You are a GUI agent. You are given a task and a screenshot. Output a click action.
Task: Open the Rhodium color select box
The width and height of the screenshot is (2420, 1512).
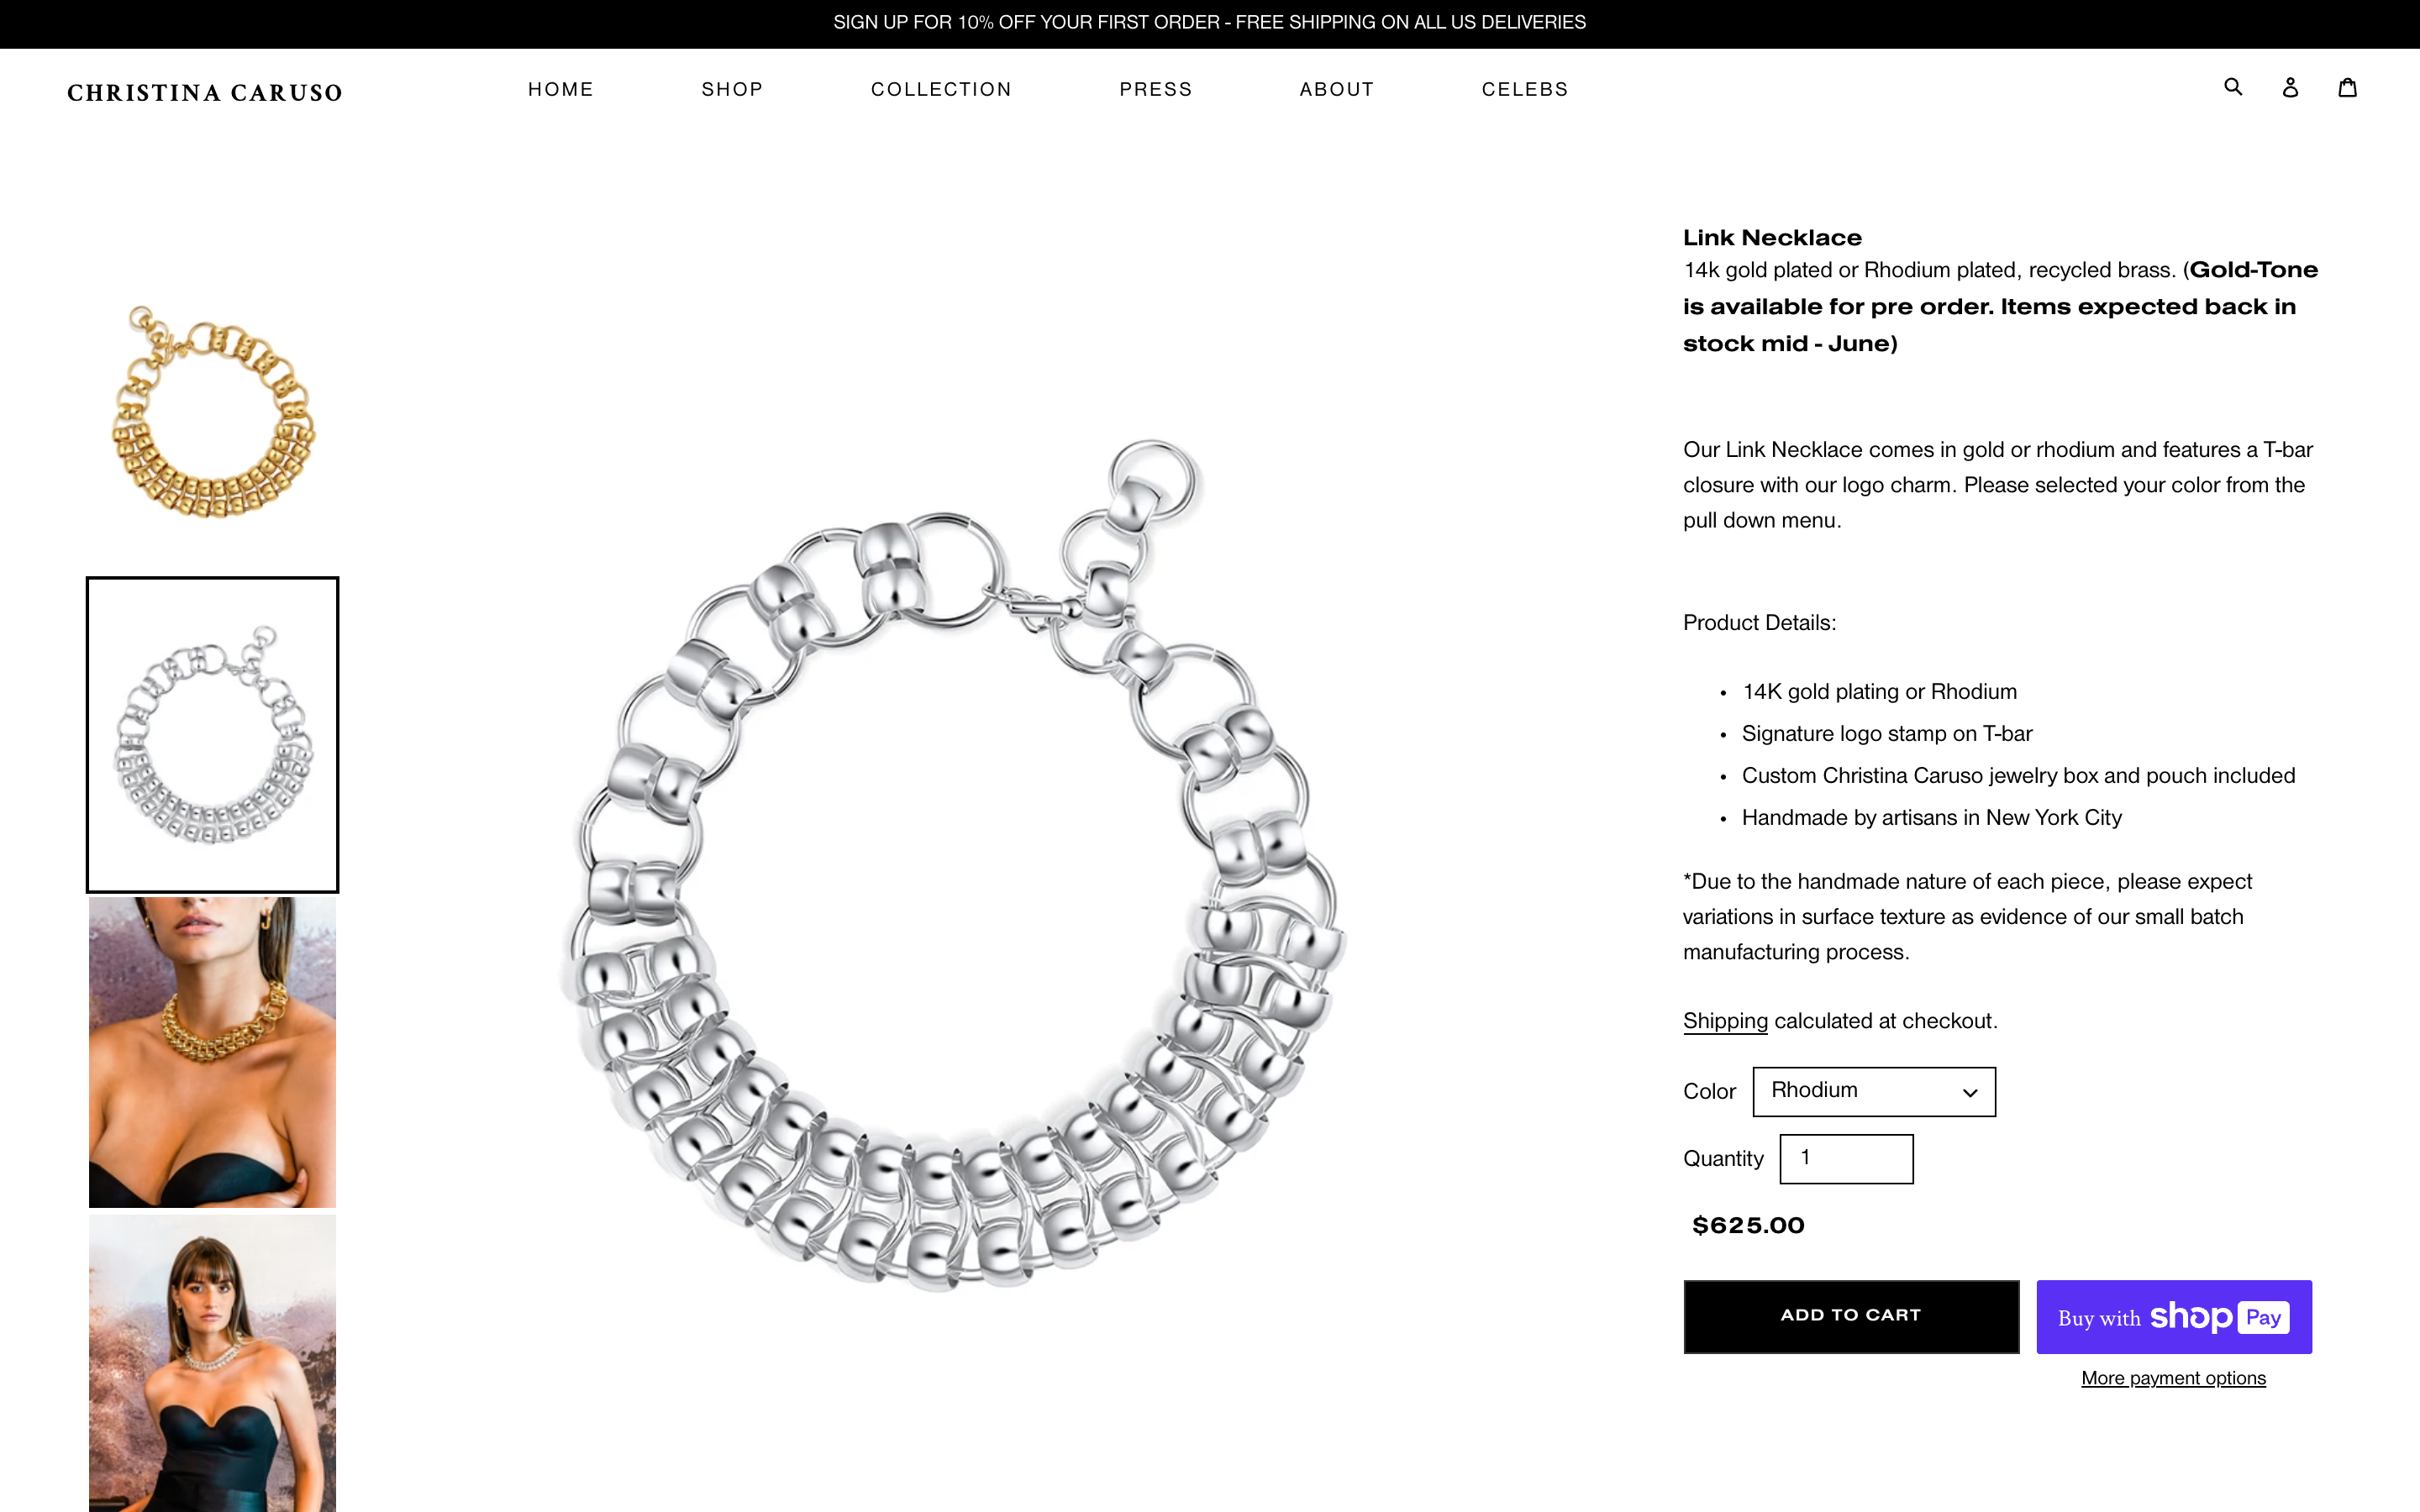1874,1091
